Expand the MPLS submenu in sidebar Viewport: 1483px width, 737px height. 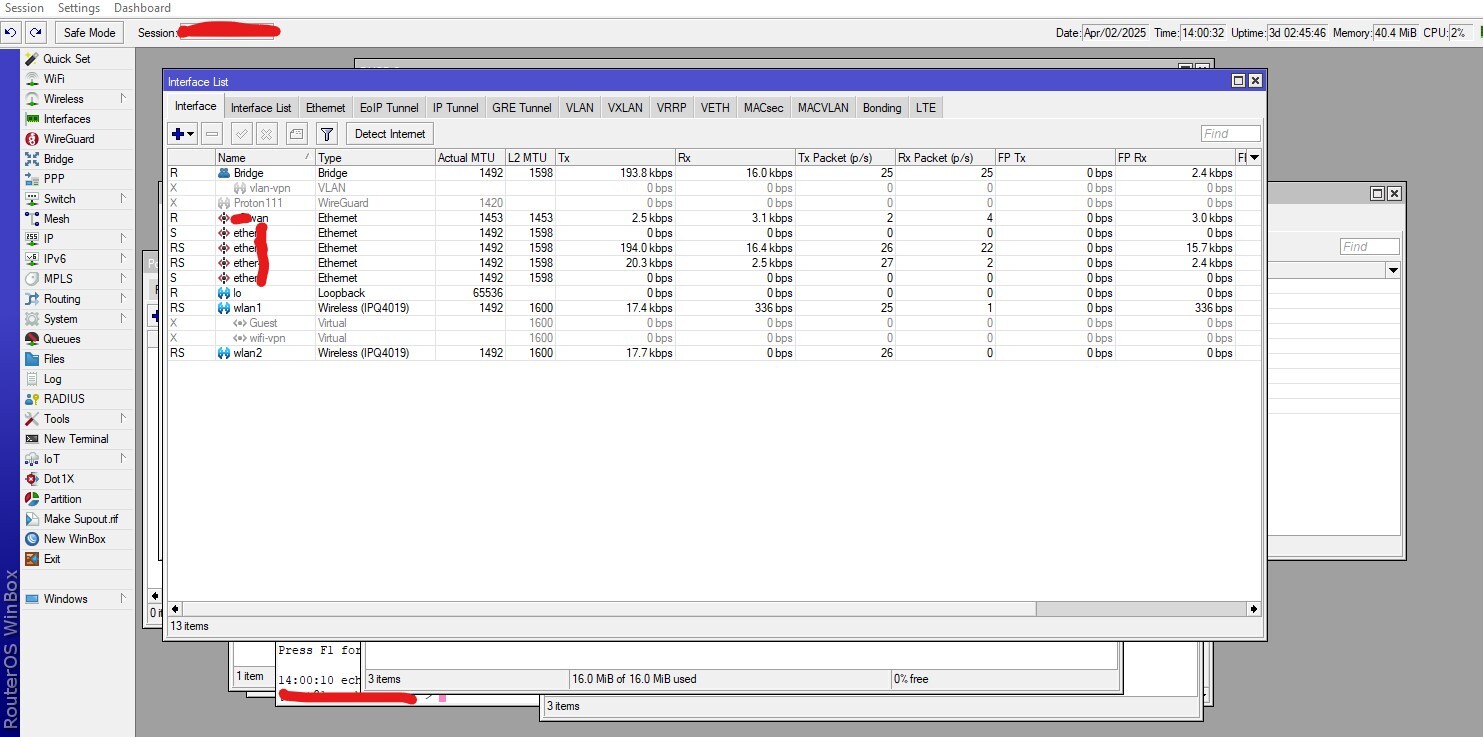pos(122,279)
